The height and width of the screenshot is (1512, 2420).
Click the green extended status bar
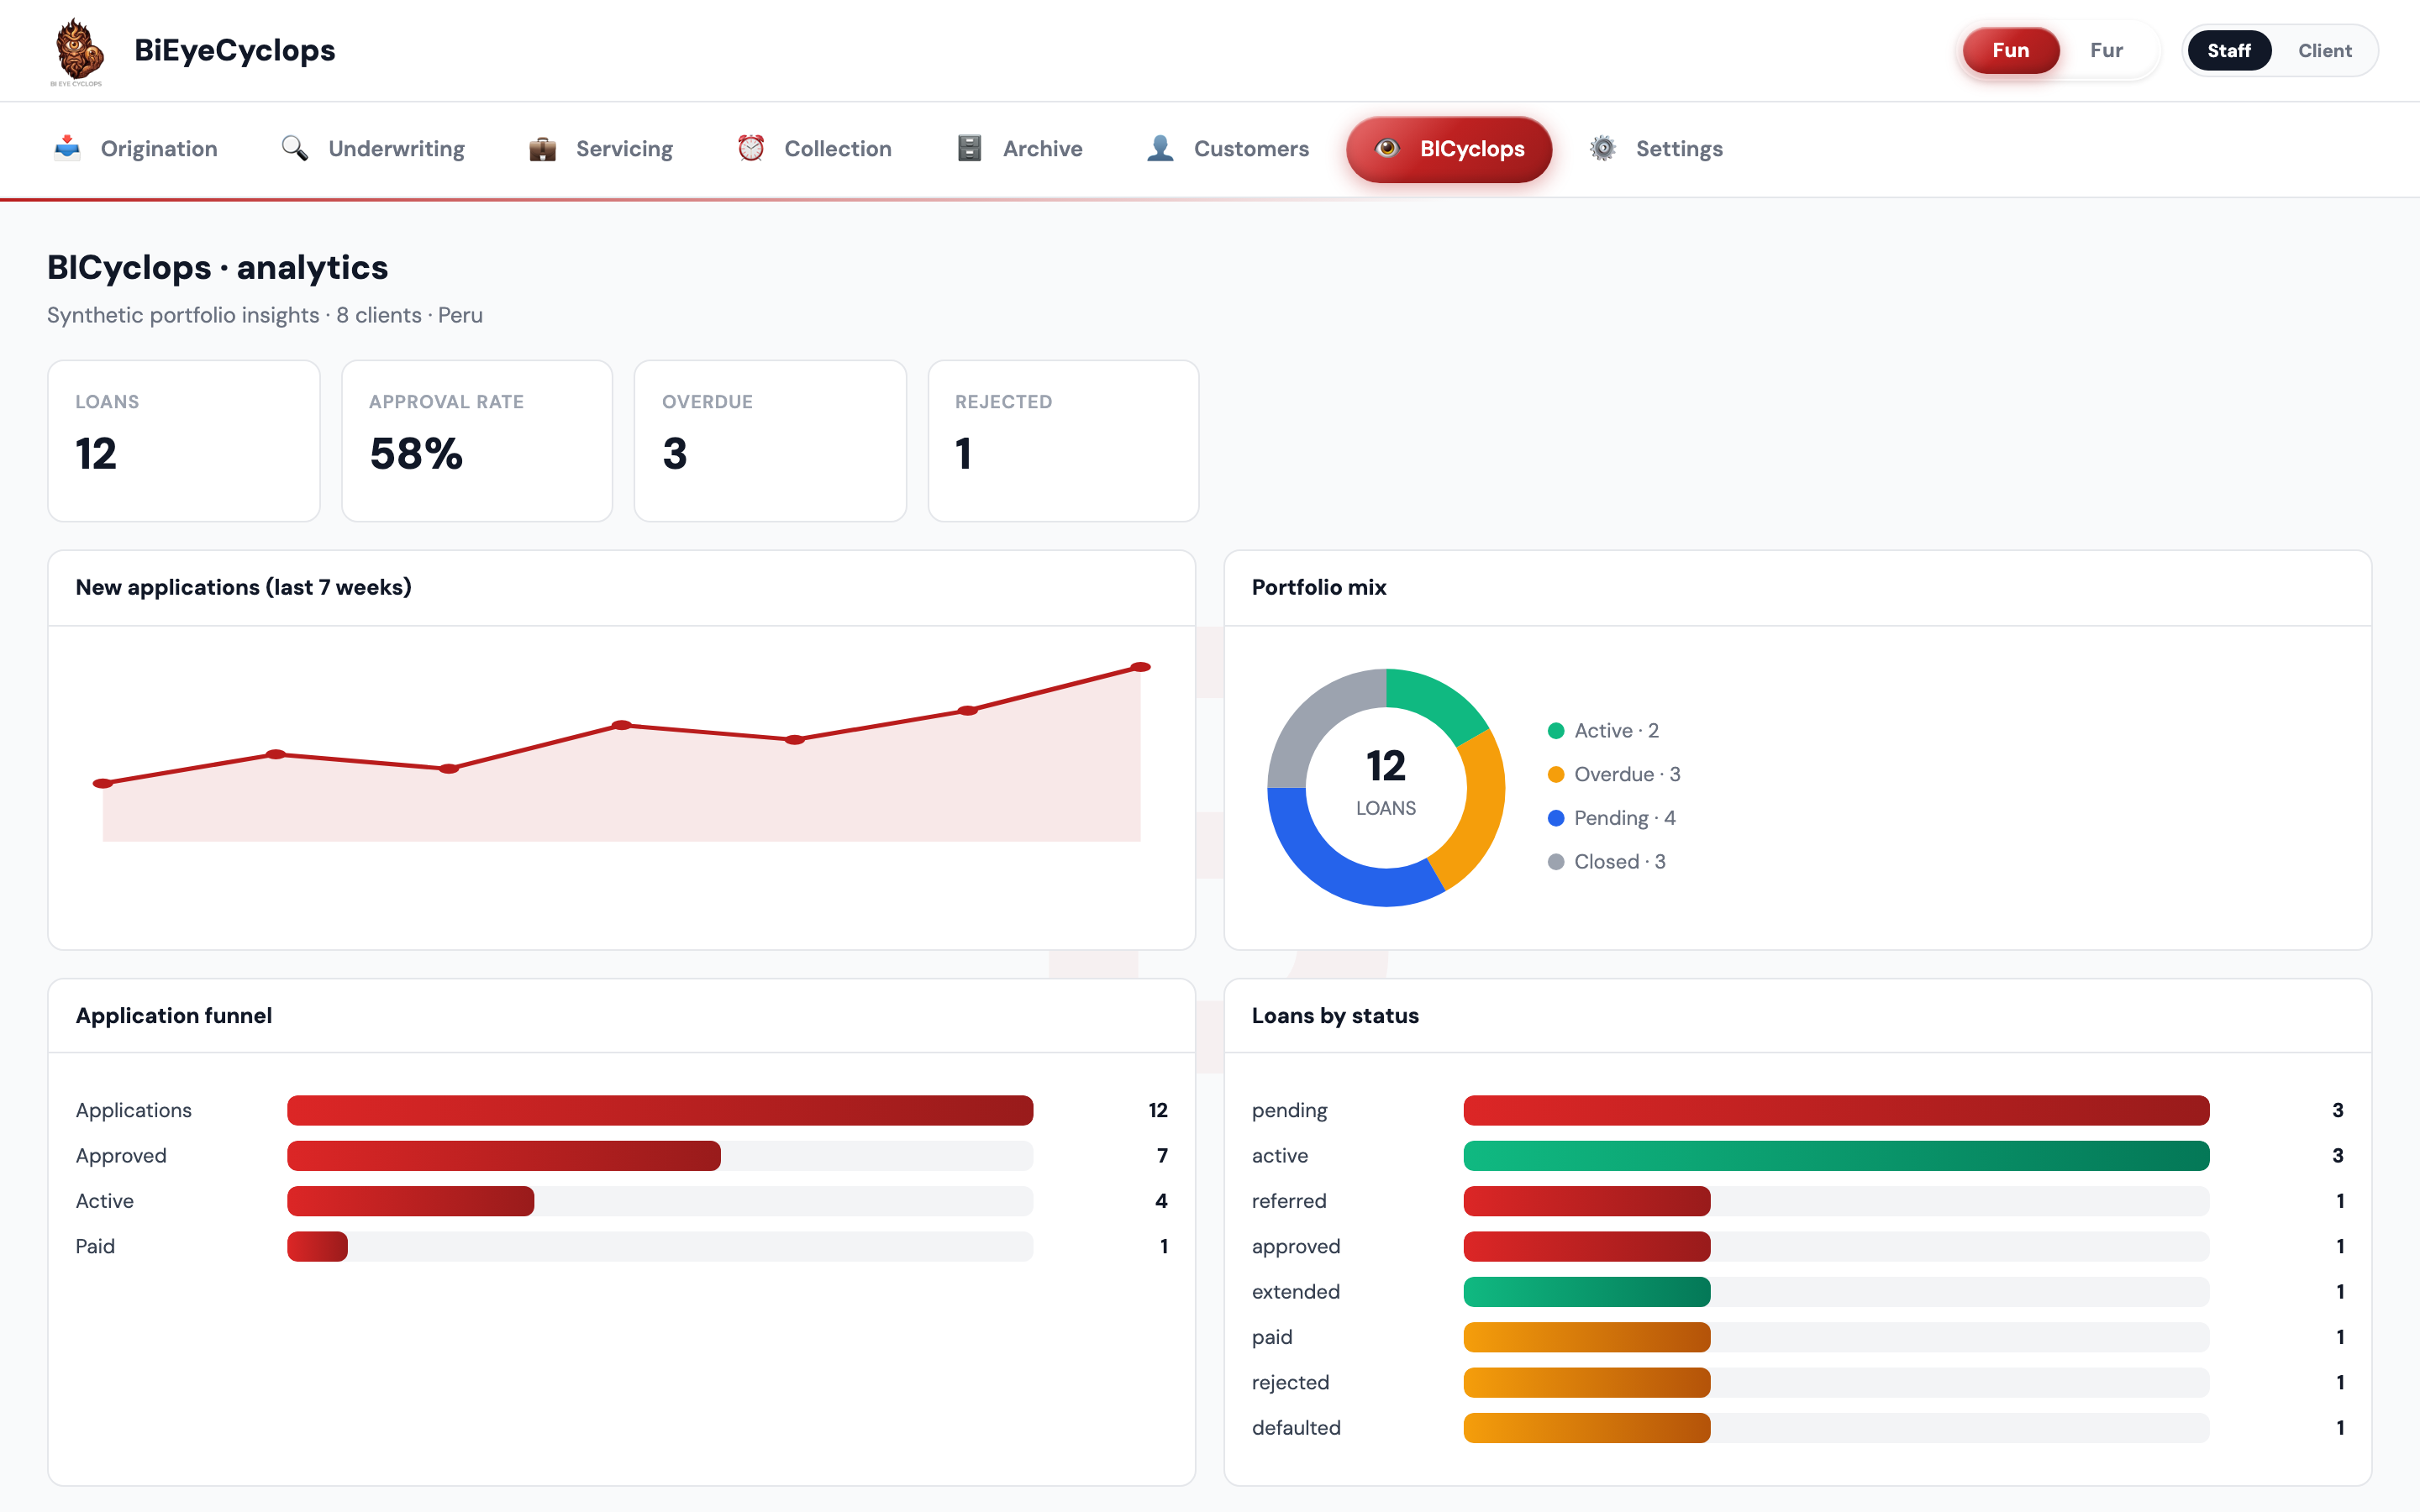pyautogui.click(x=1587, y=1292)
